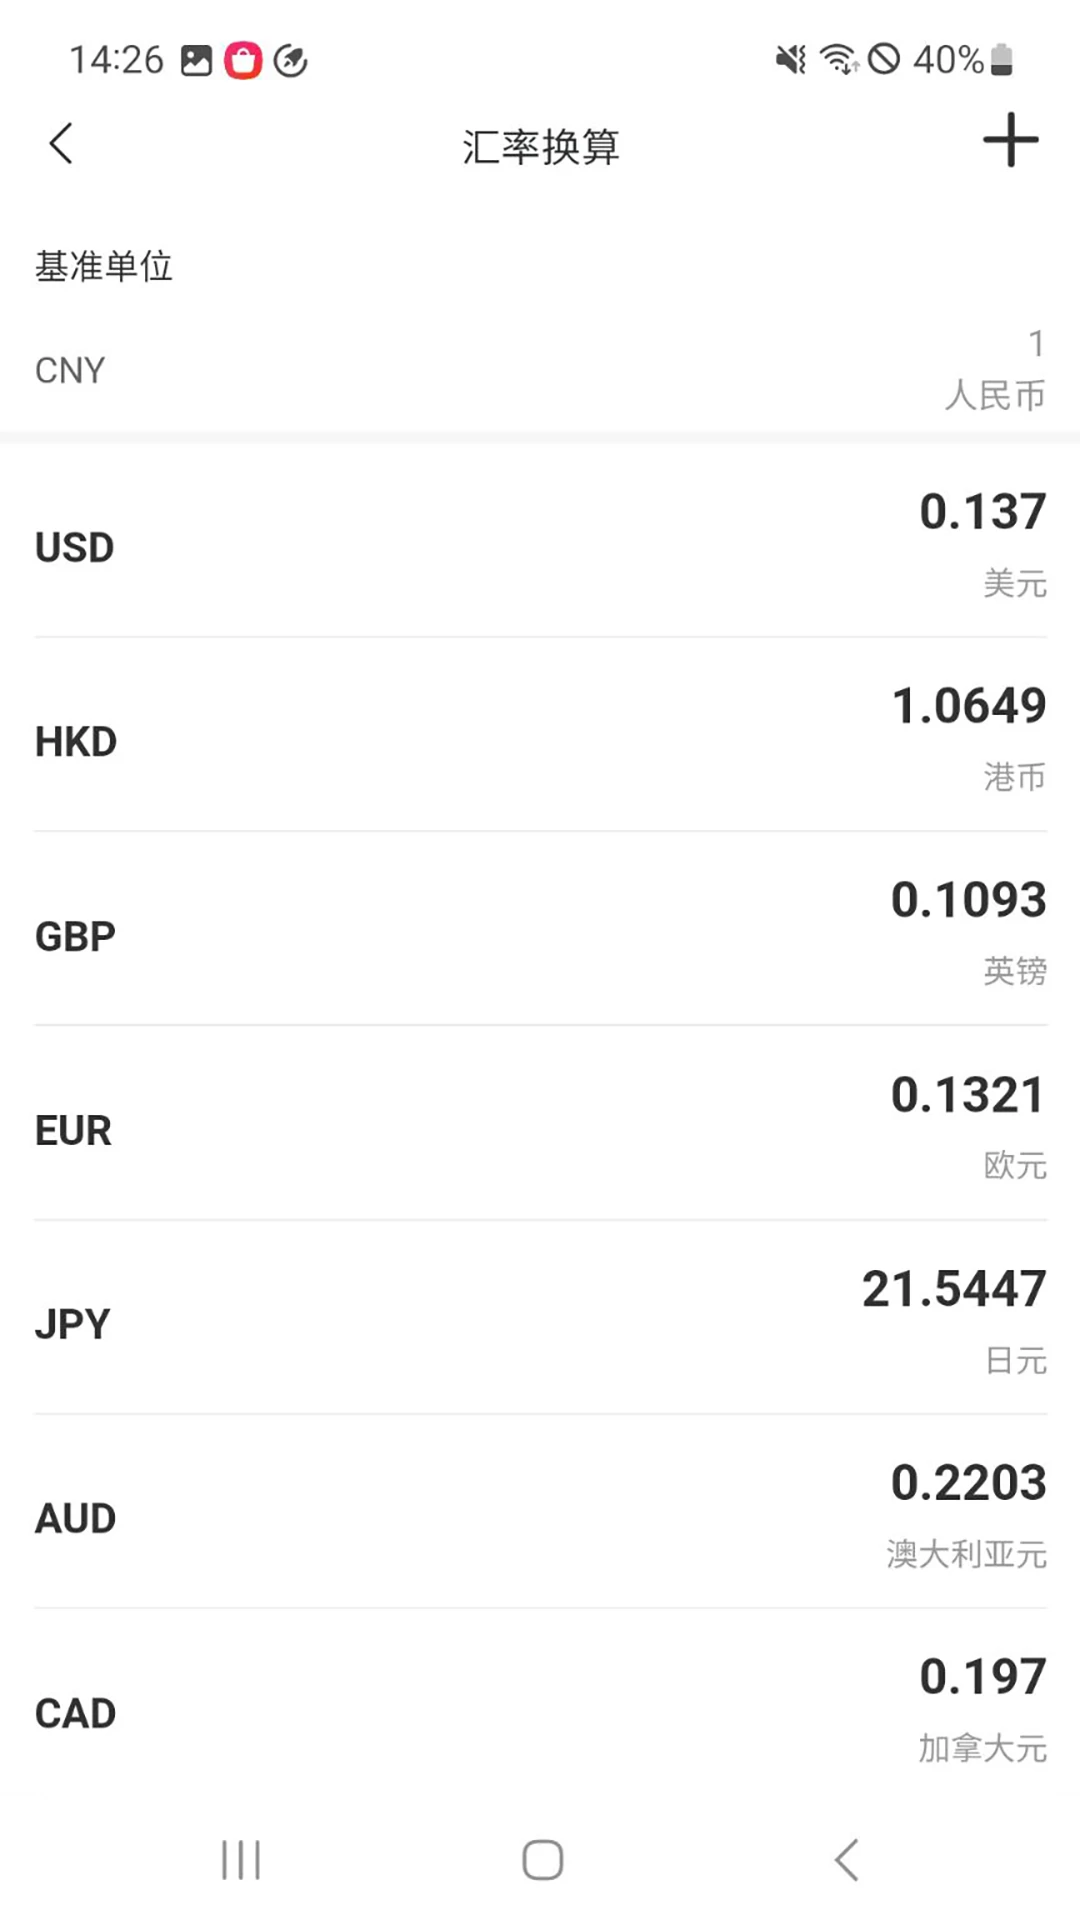Tap the battery indicator in status bar
The width and height of the screenshot is (1080, 1920).
coord(1002,60)
